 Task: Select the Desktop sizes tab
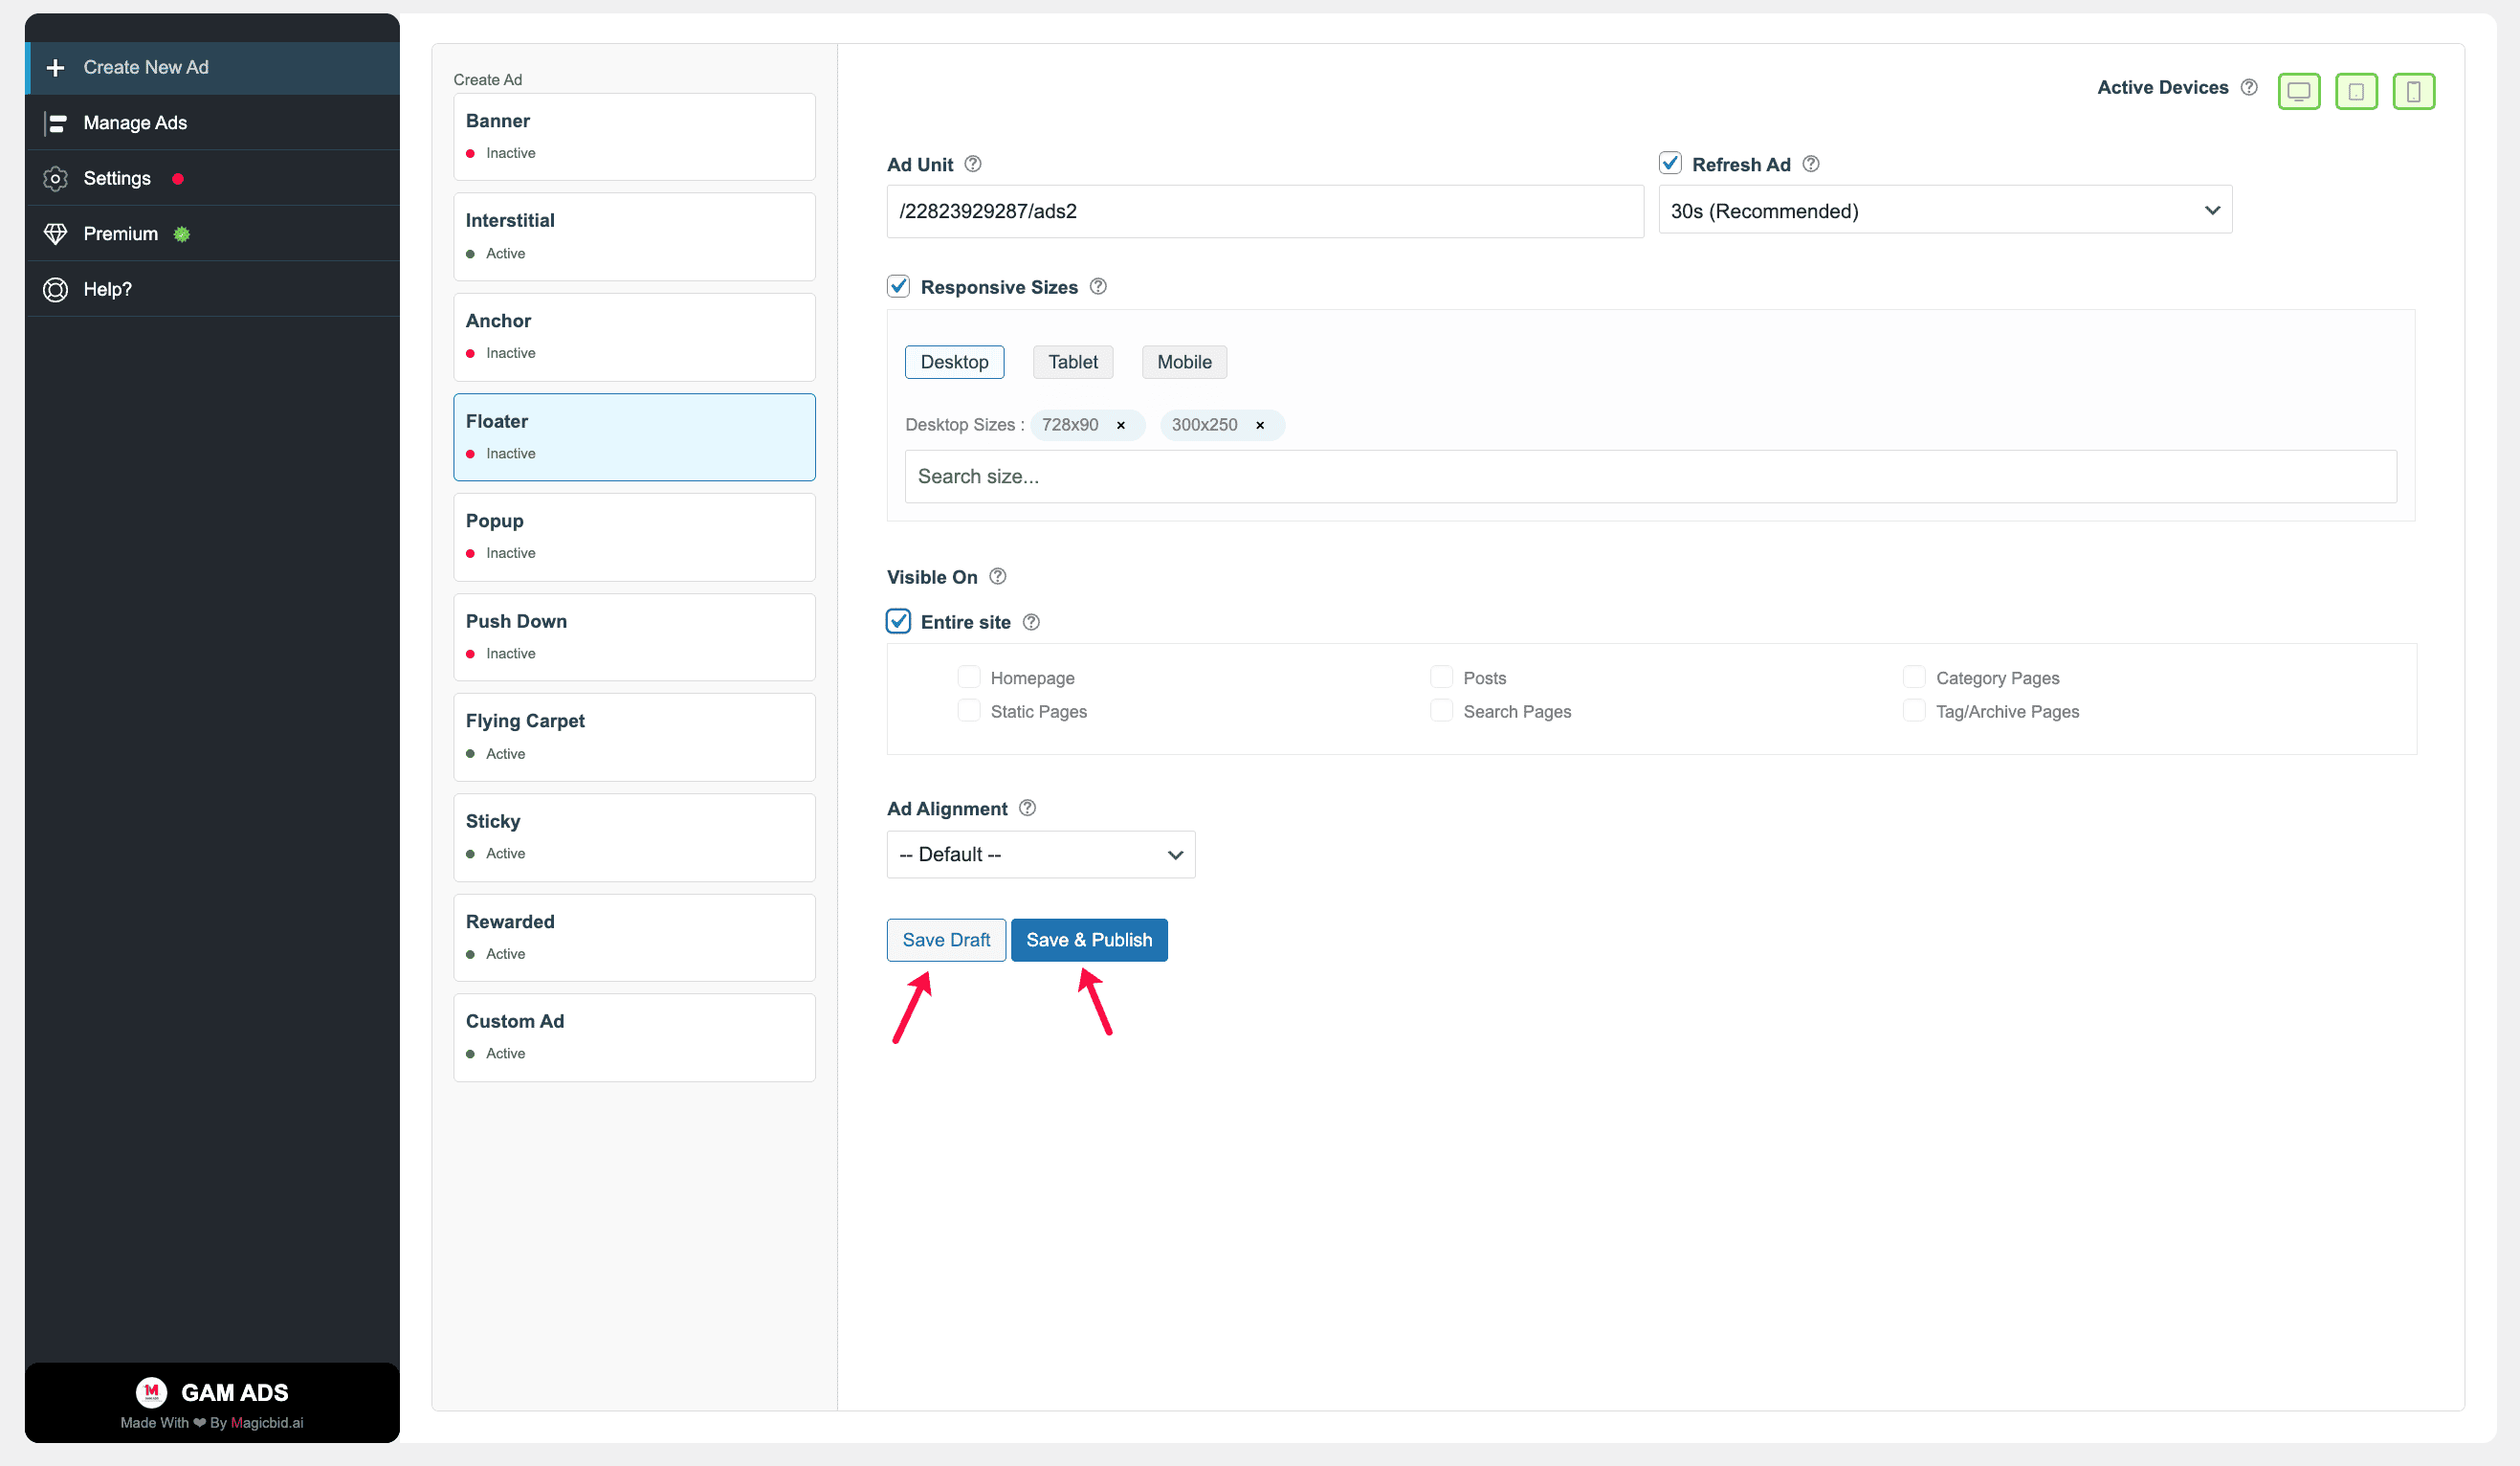point(954,362)
